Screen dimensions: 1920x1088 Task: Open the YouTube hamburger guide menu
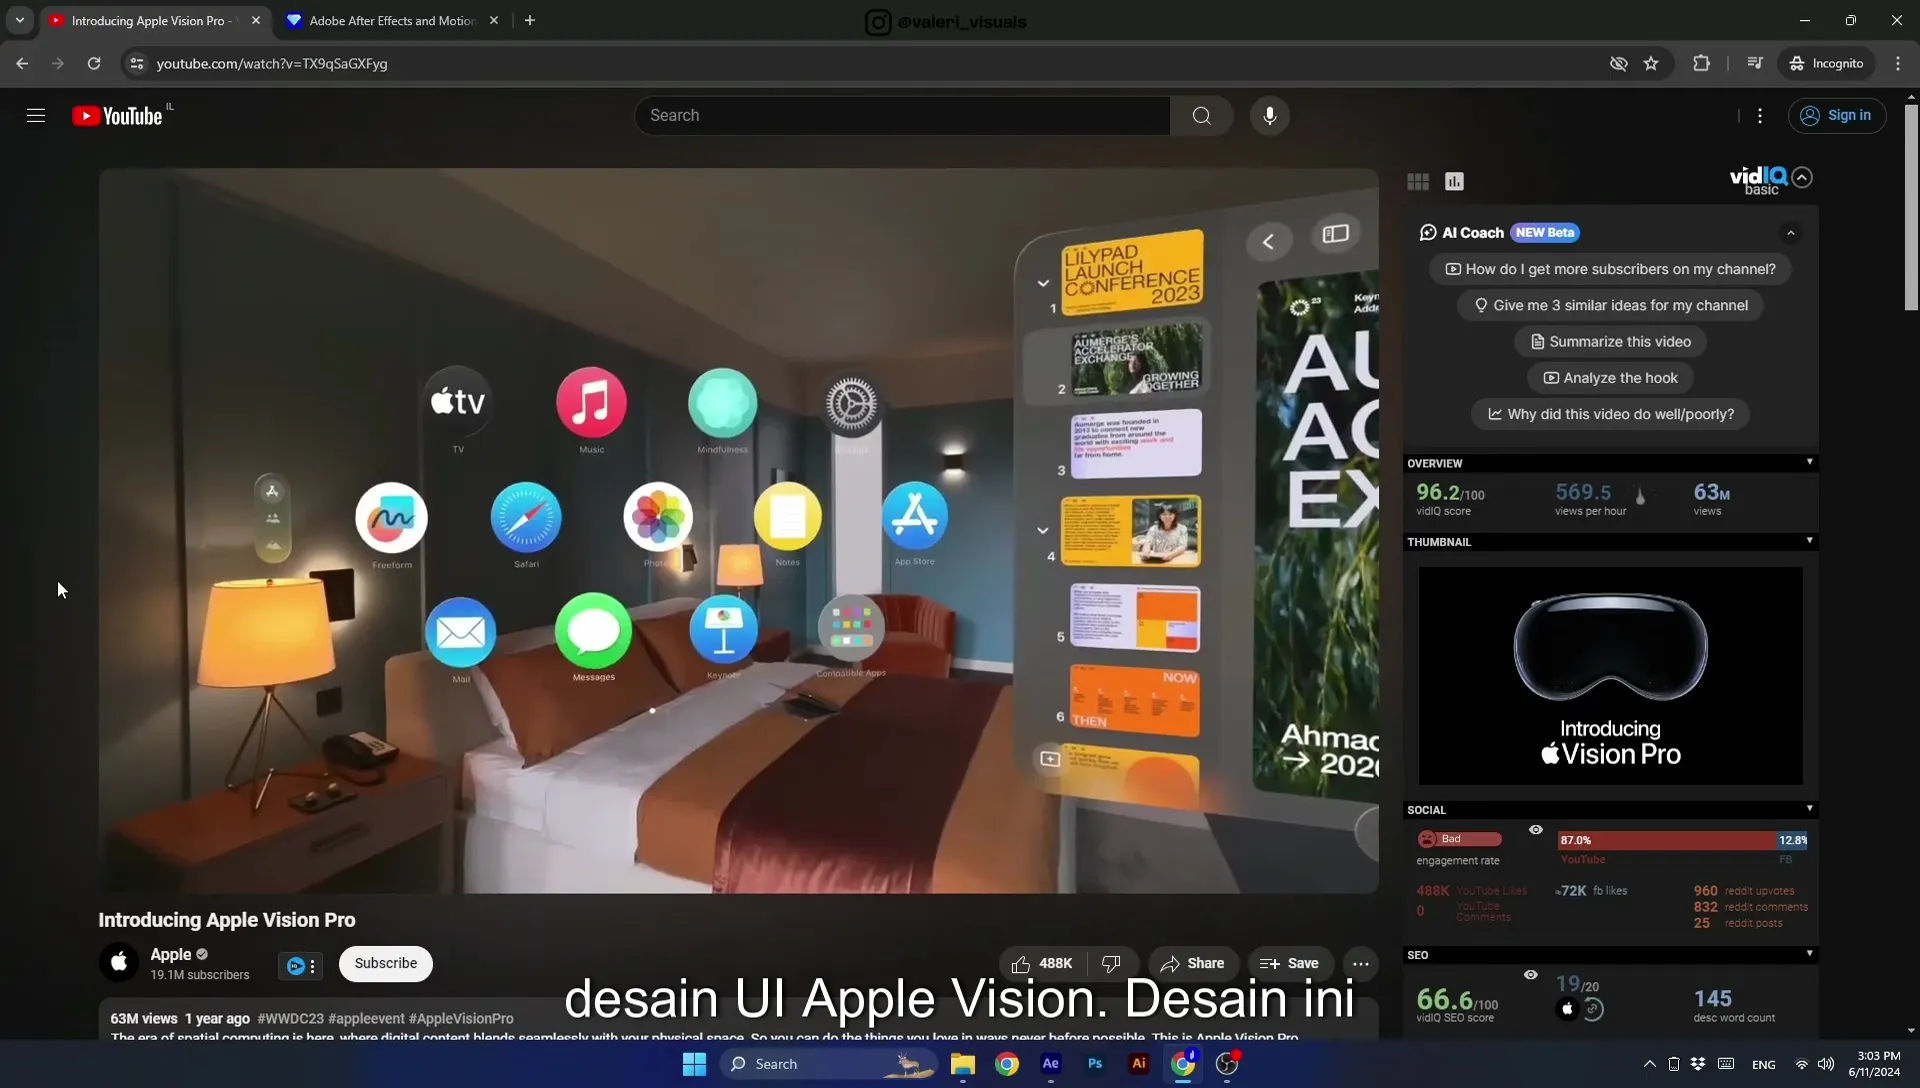click(36, 116)
